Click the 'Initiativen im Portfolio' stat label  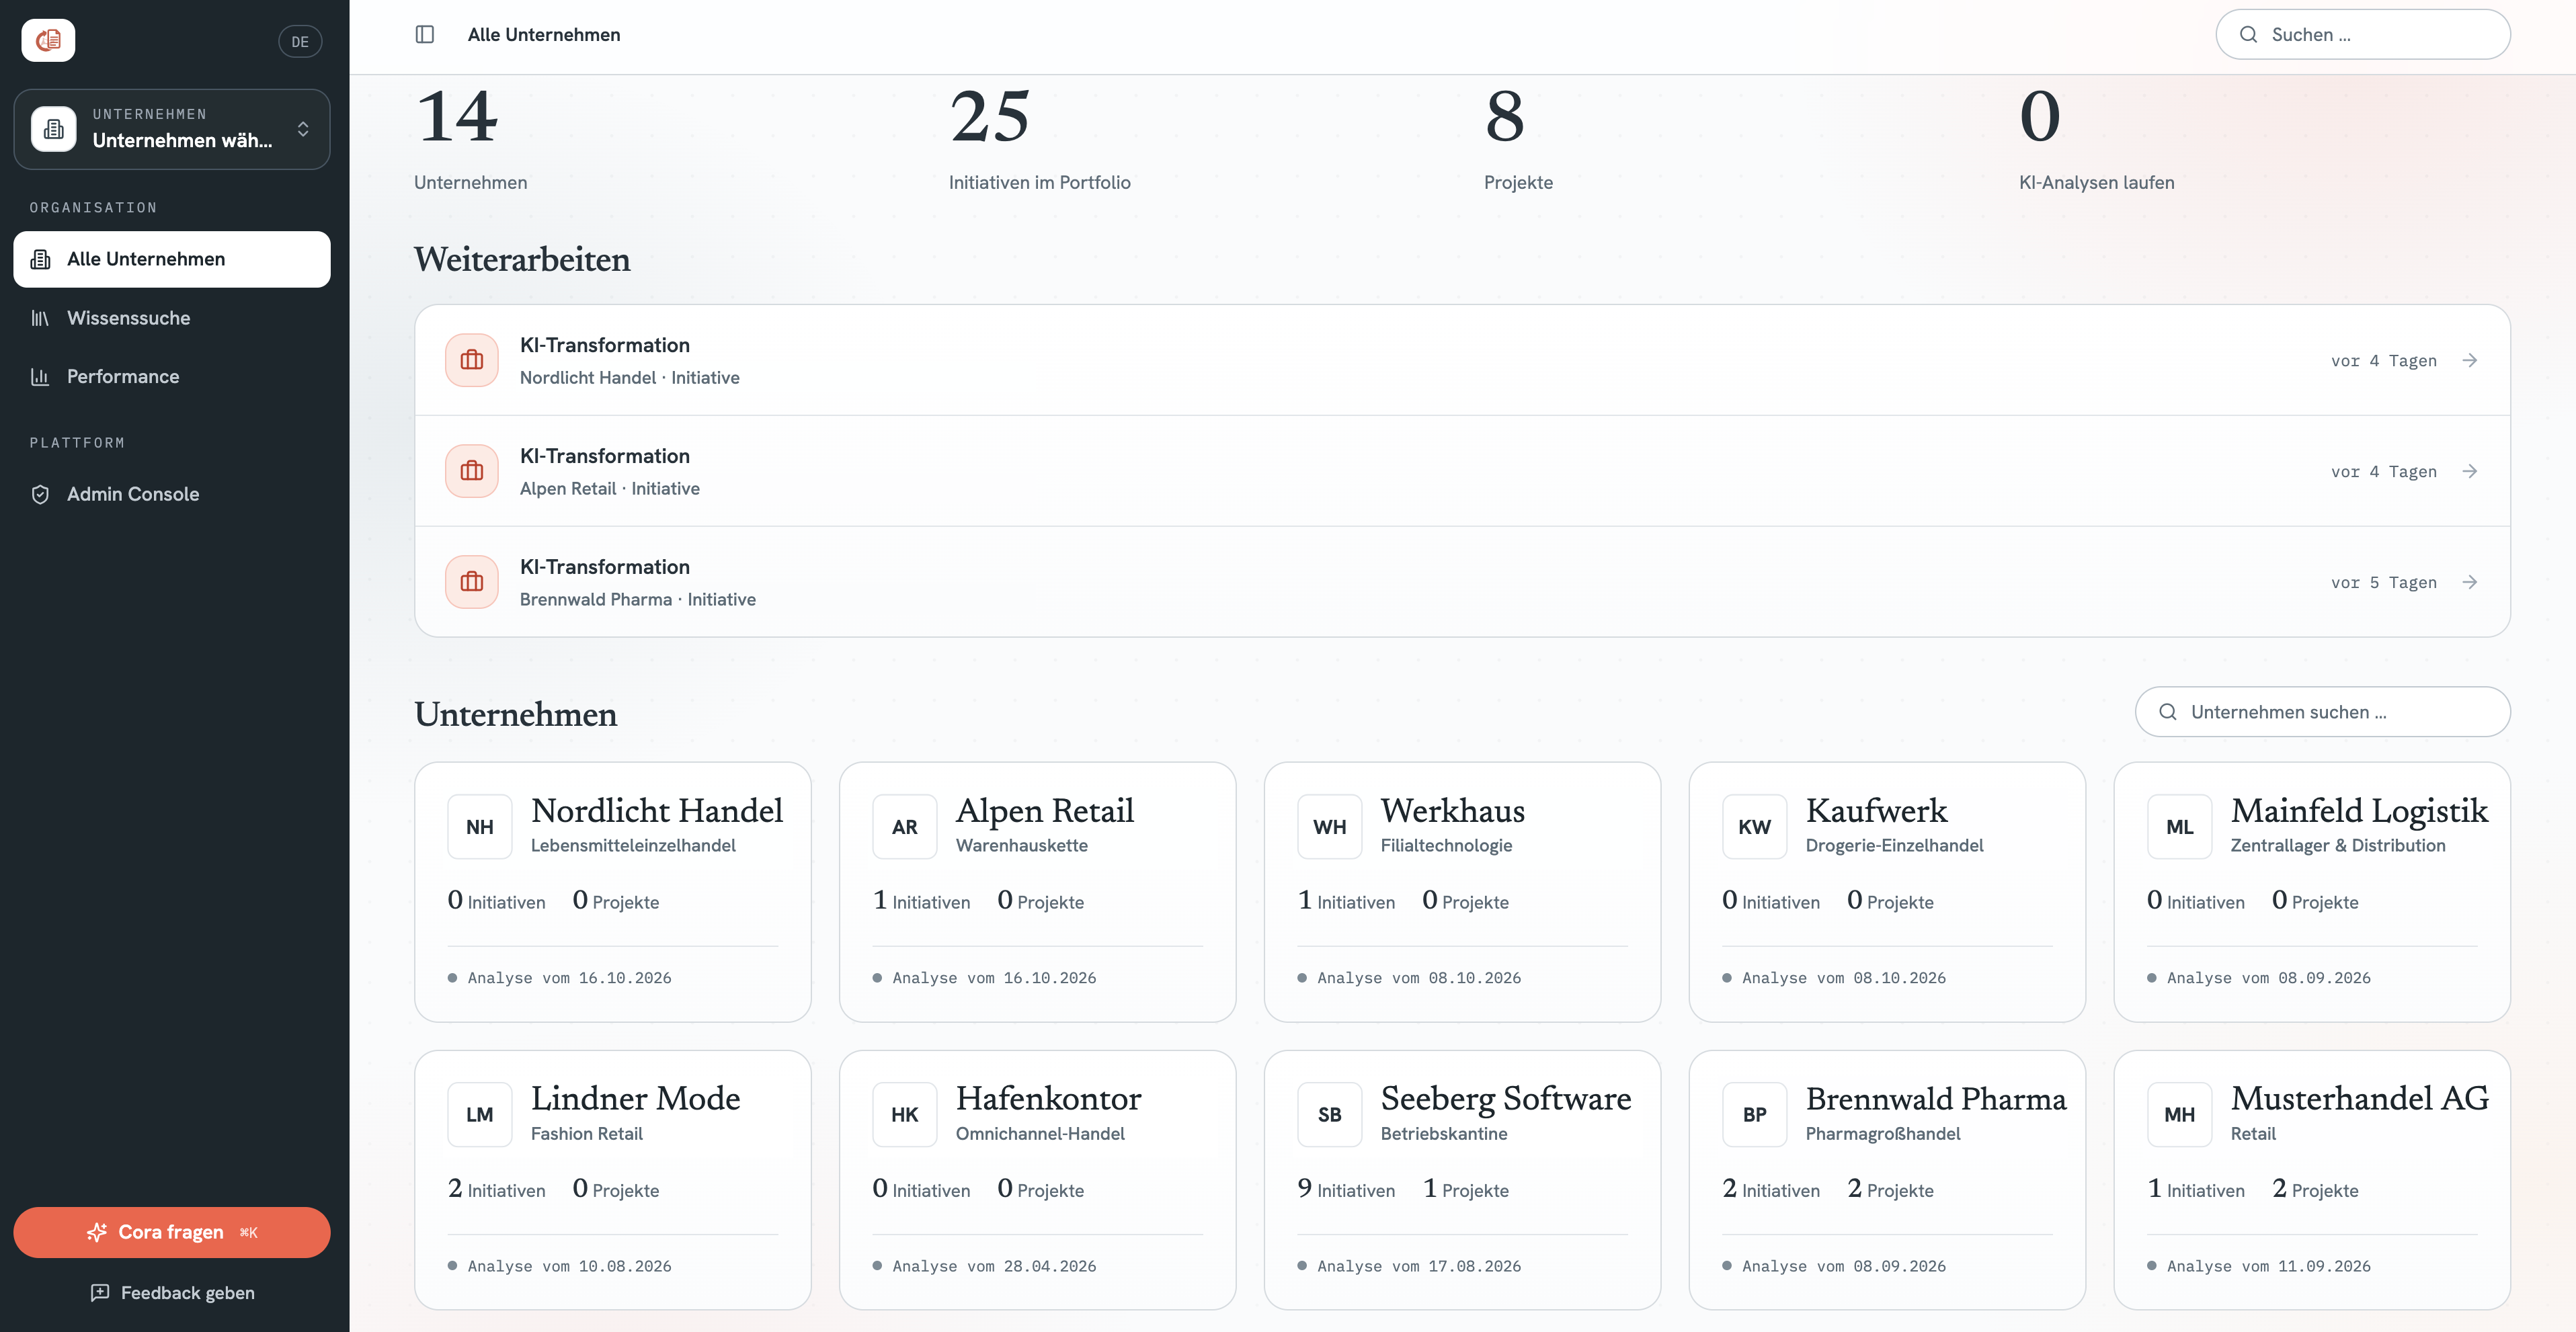1040,182
